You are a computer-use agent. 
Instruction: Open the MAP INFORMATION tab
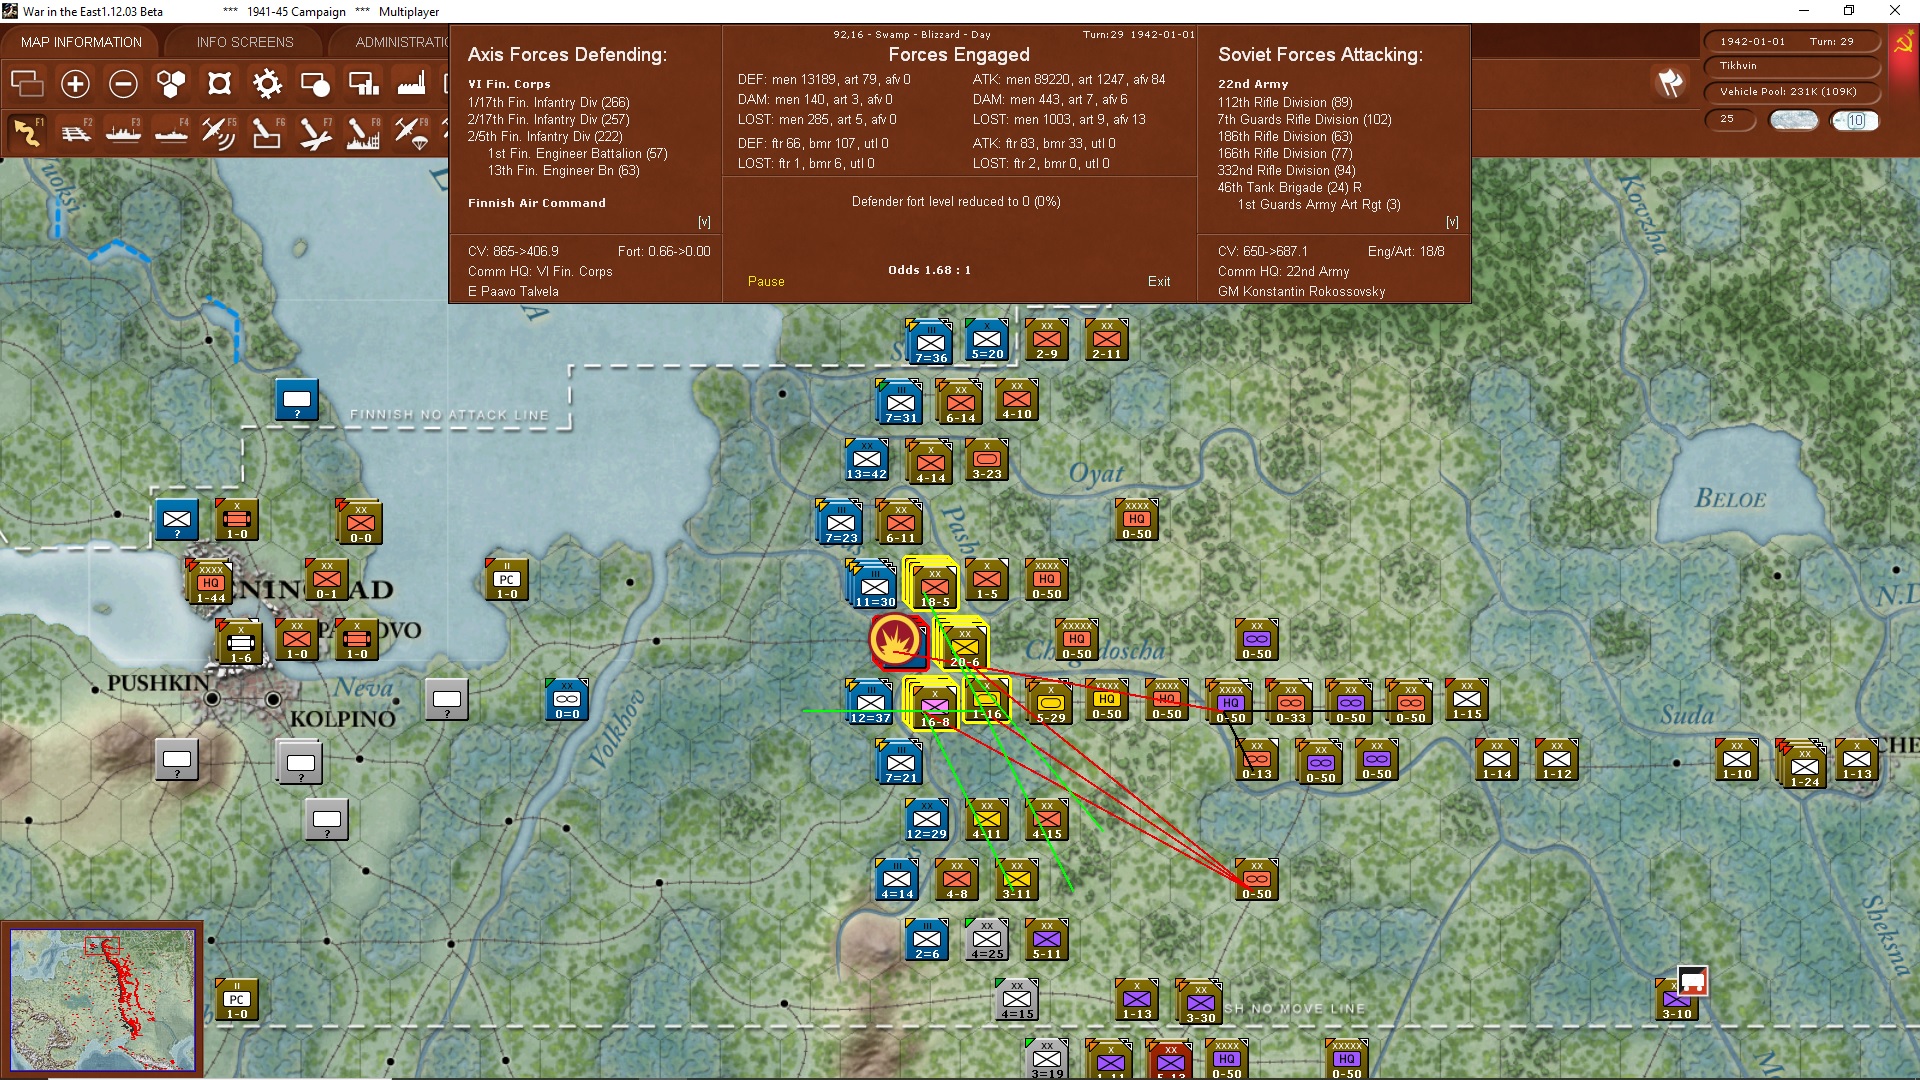[x=81, y=42]
